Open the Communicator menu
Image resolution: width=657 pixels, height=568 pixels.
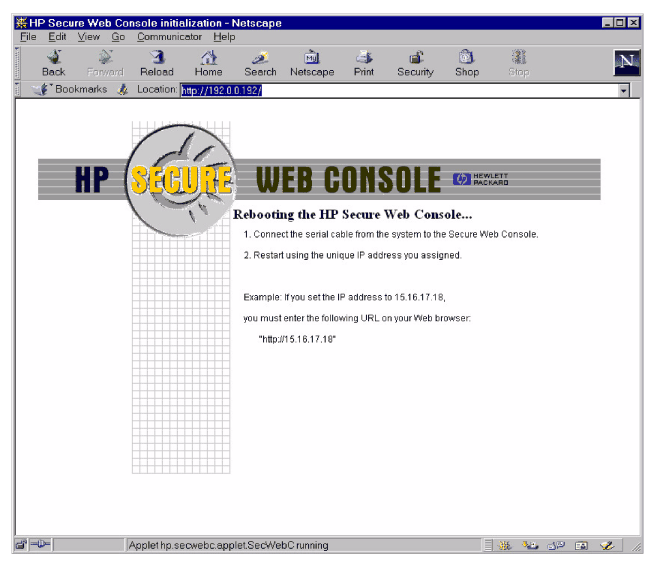(169, 37)
